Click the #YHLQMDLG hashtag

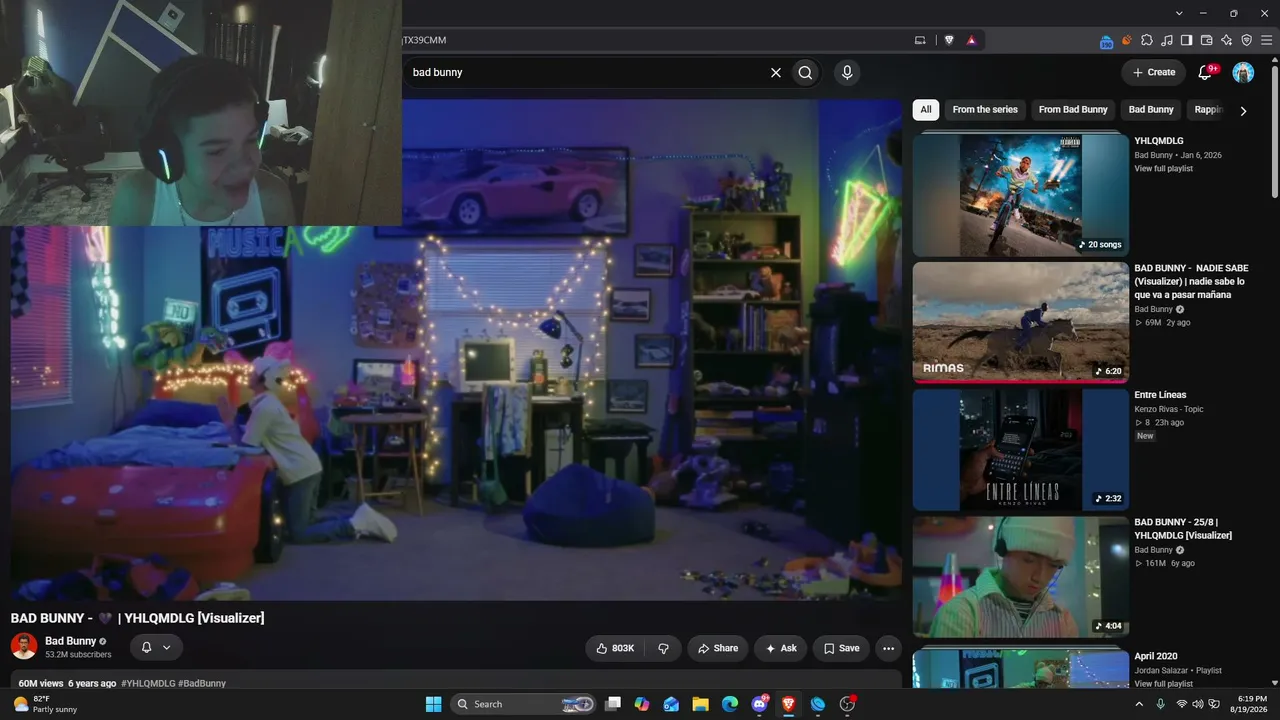(x=148, y=684)
